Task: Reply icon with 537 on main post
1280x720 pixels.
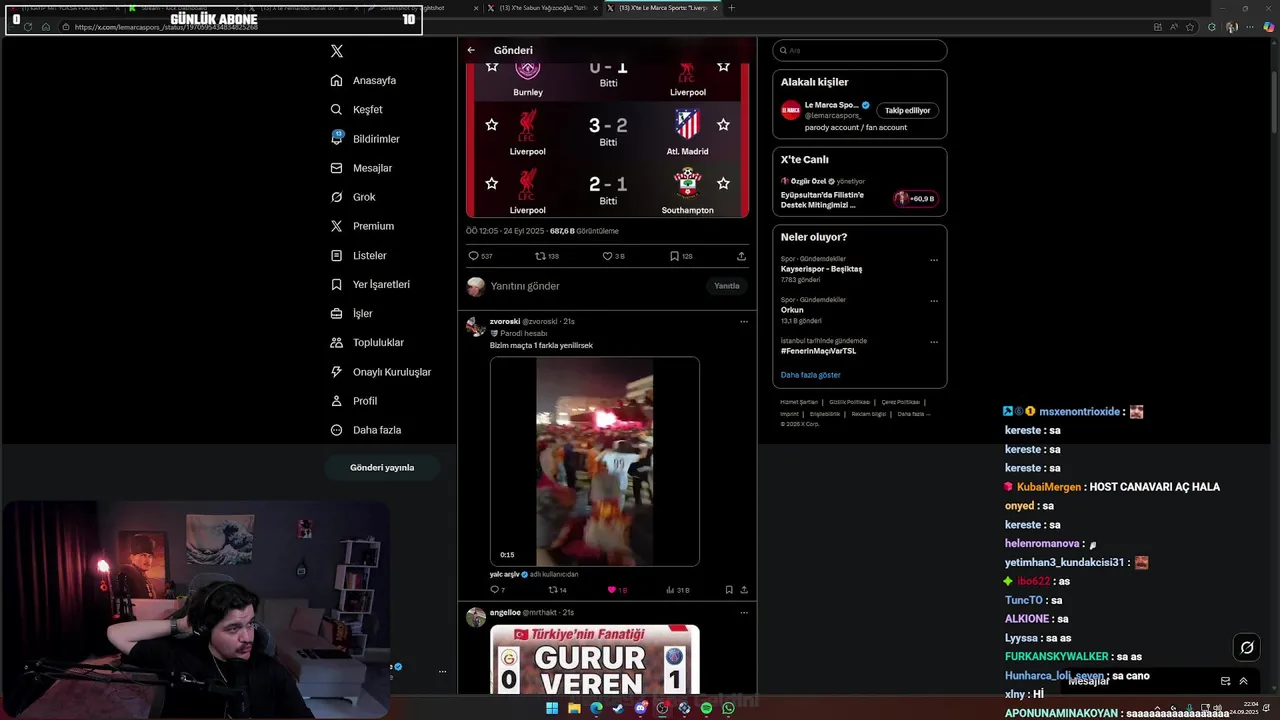Action: point(481,256)
